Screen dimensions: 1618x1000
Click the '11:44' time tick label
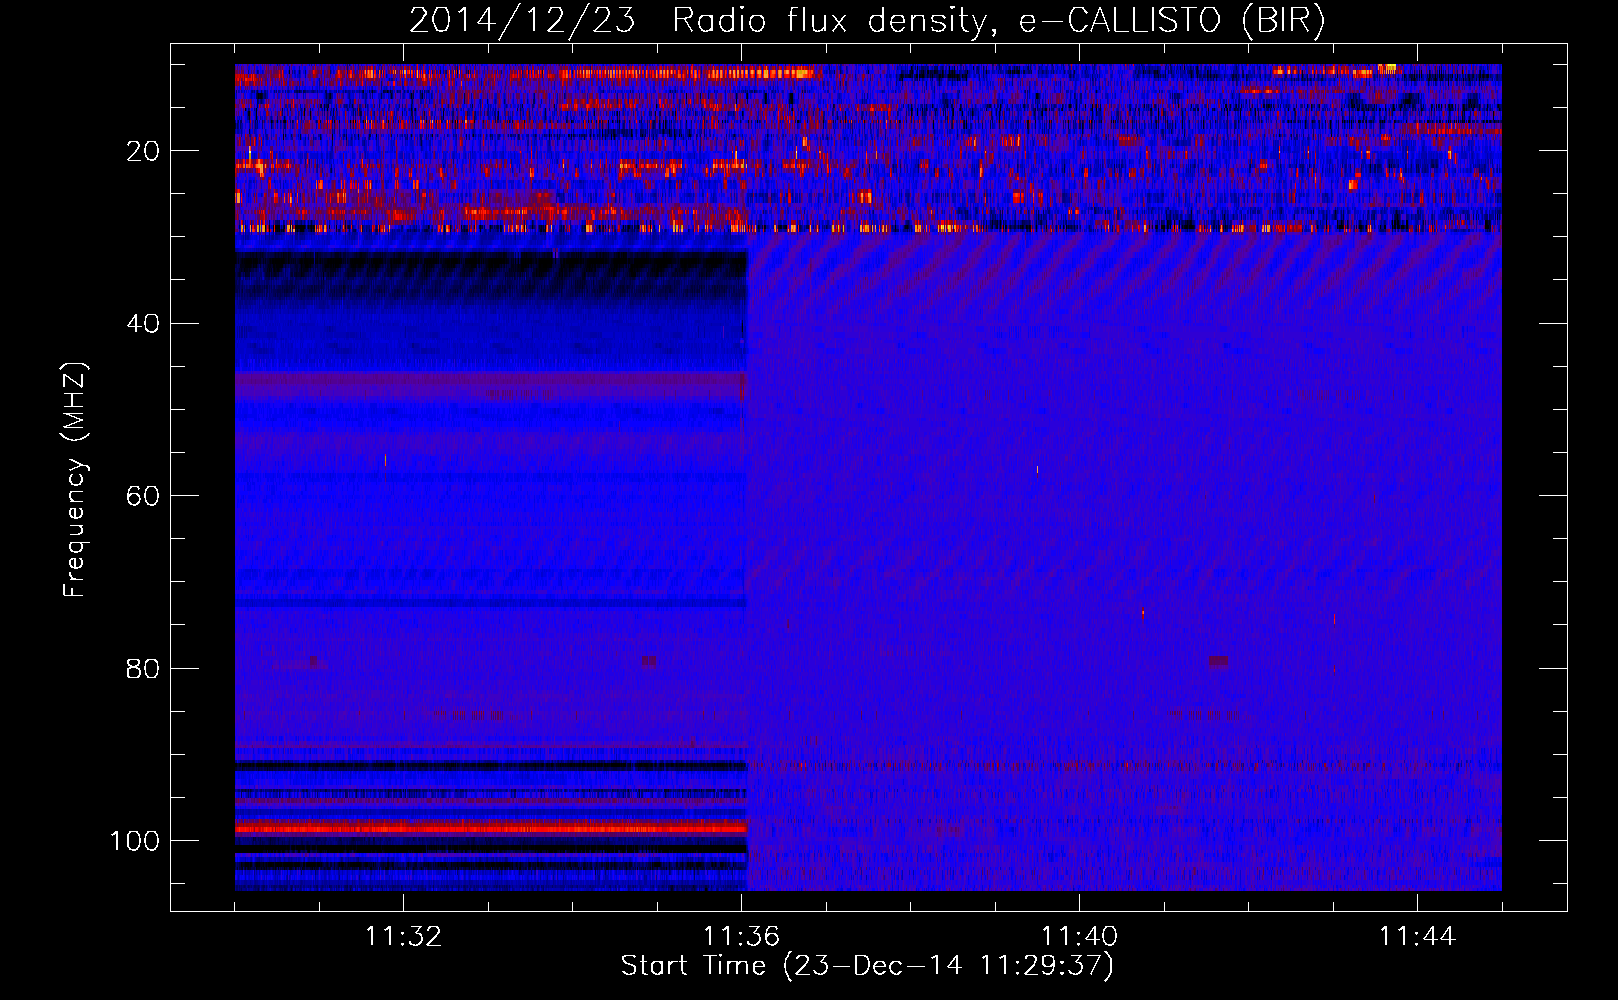(x=1417, y=937)
